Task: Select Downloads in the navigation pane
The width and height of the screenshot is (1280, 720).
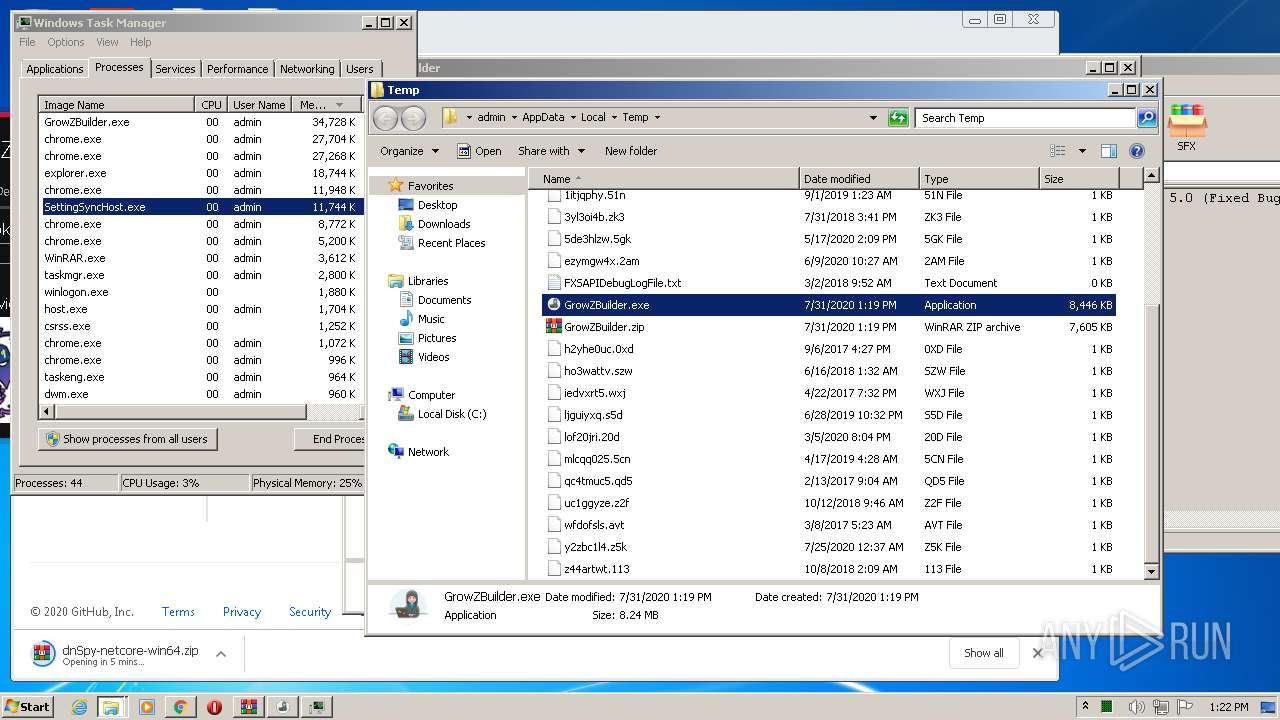Action: point(444,224)
